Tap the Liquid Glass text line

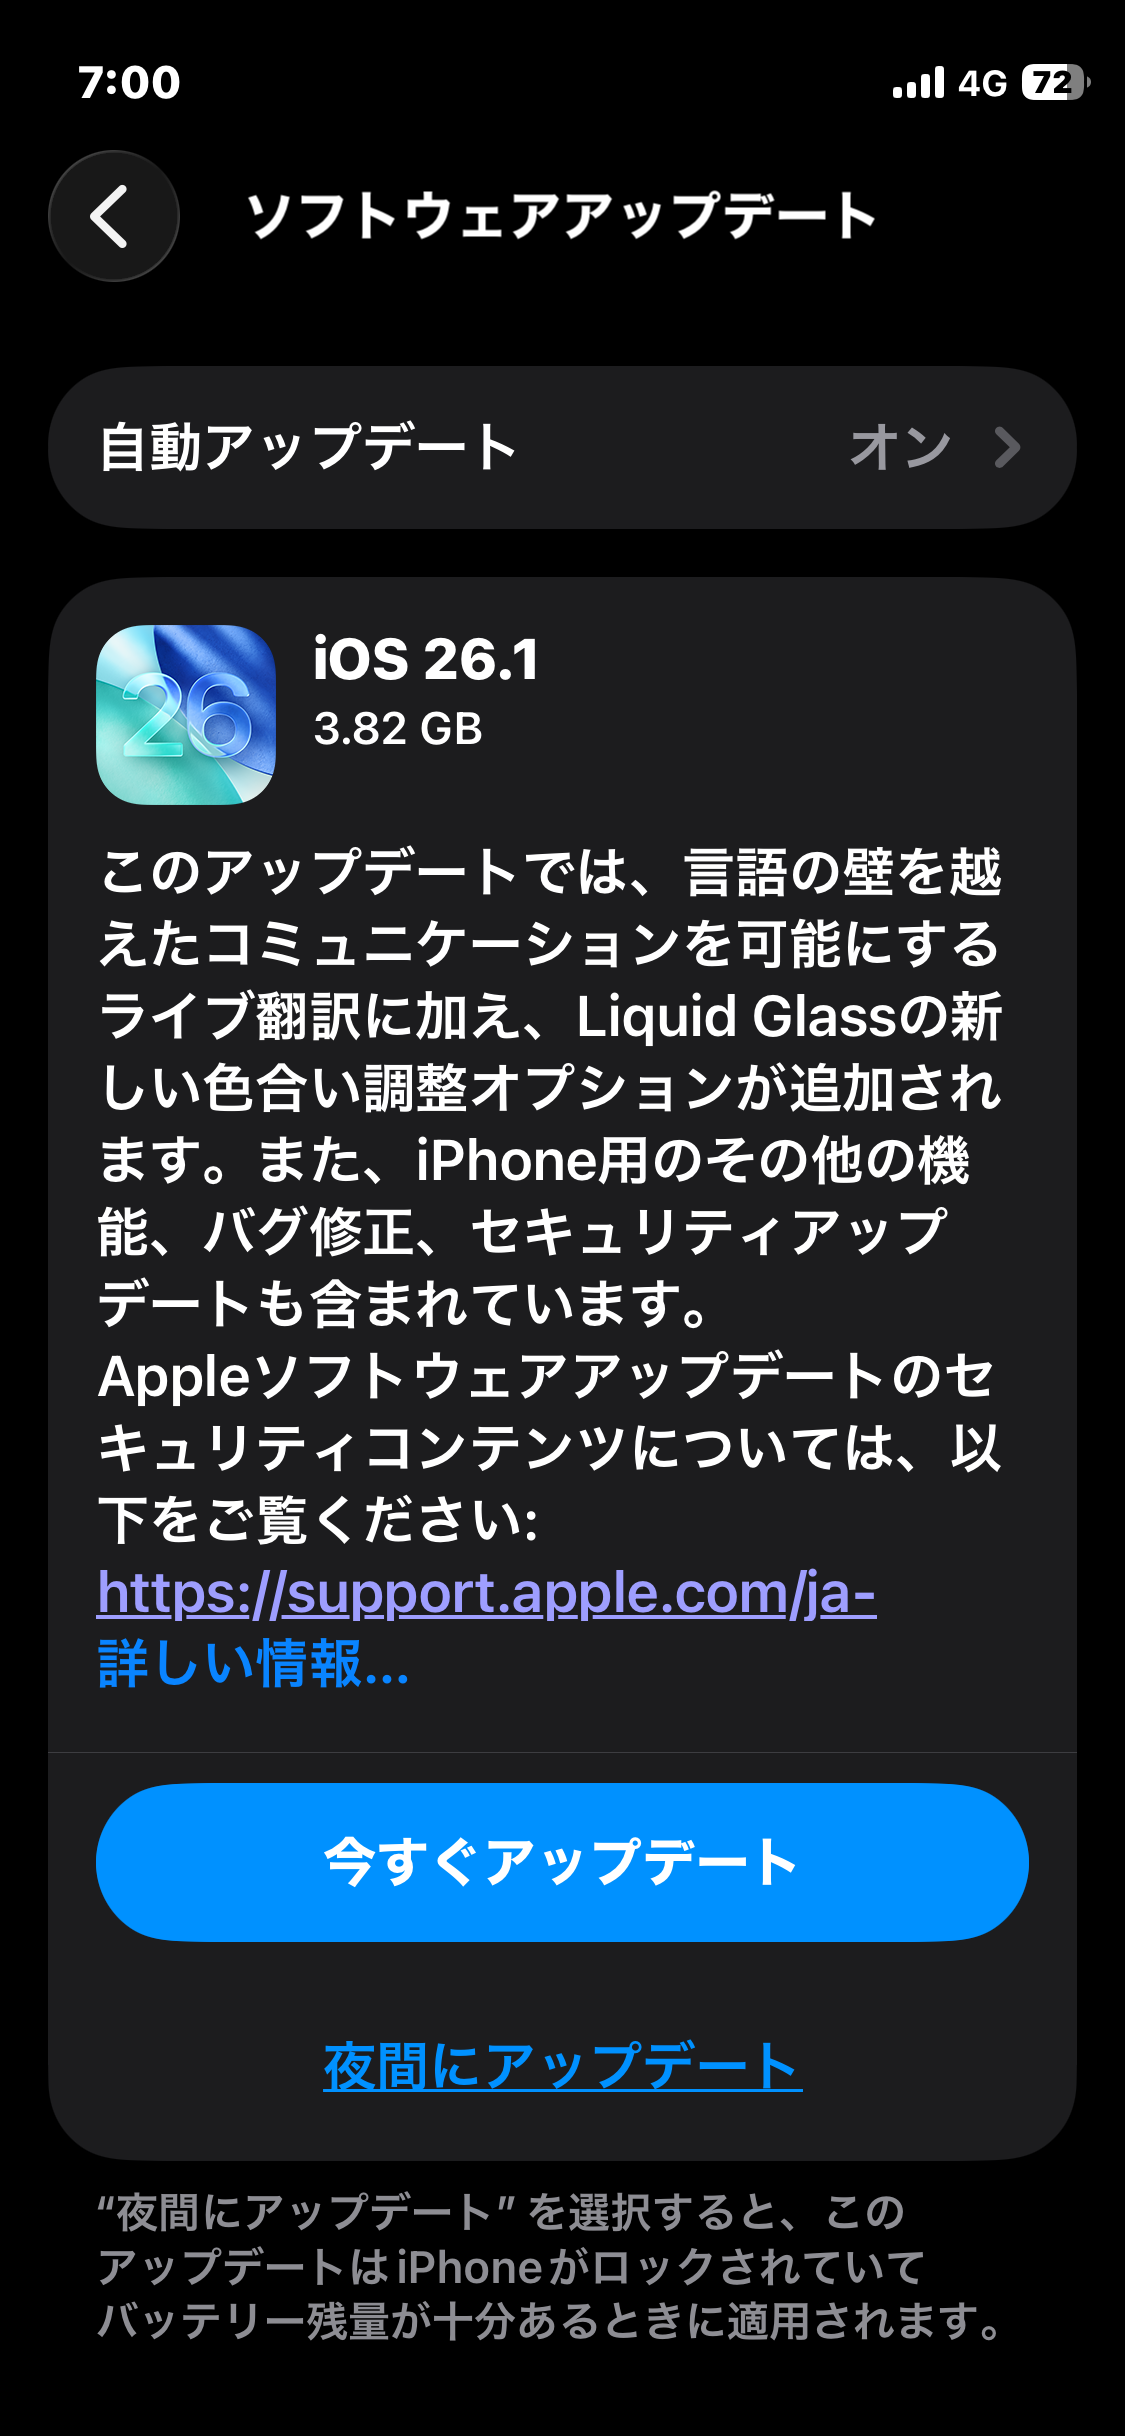click(x=550, y=1016)
